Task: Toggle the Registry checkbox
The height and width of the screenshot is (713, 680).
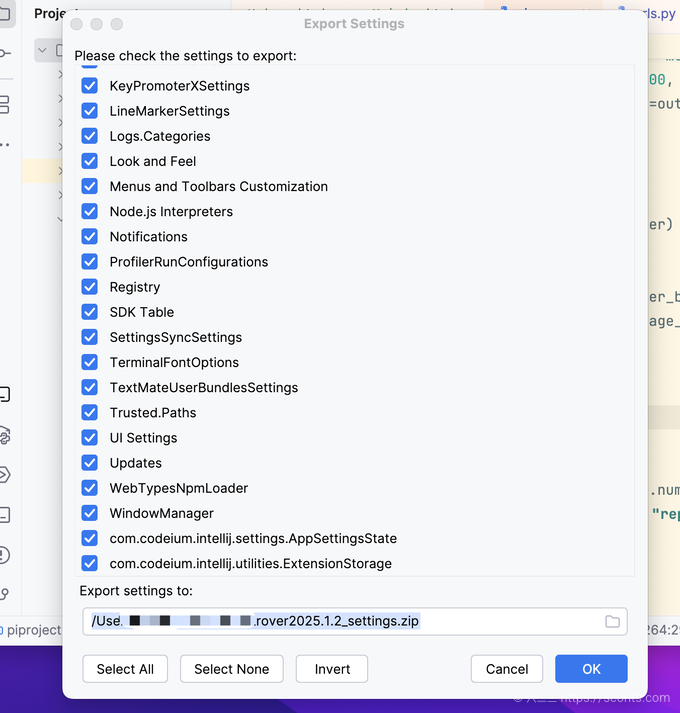Action: point(90,286)
